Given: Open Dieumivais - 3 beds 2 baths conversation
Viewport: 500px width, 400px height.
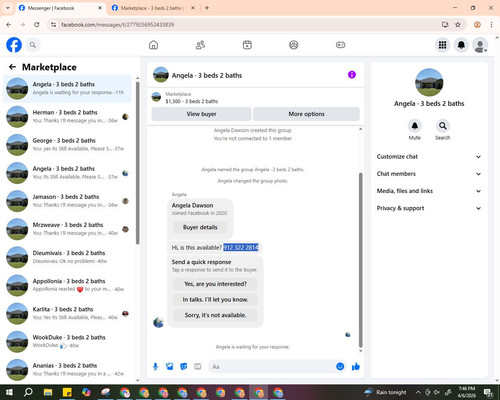Looking at the screenshot, I should (67, 257).
